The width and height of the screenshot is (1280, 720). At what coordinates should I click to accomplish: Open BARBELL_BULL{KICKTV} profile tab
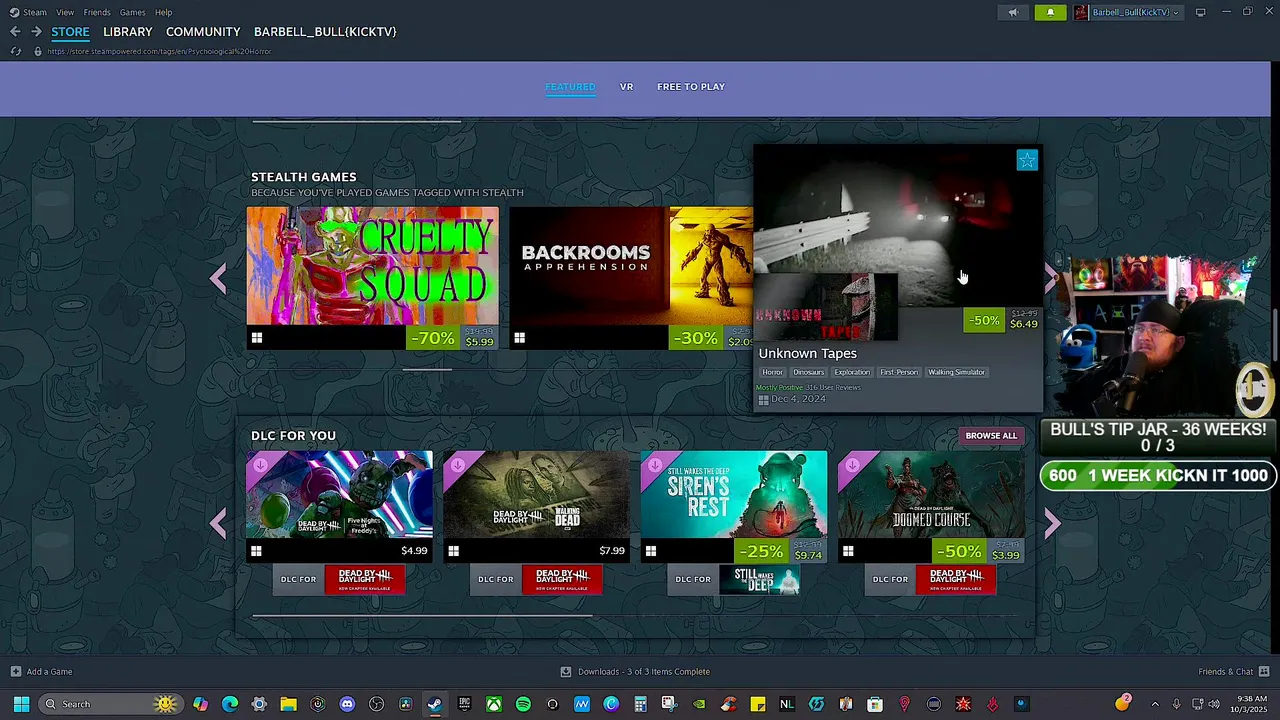325,32
